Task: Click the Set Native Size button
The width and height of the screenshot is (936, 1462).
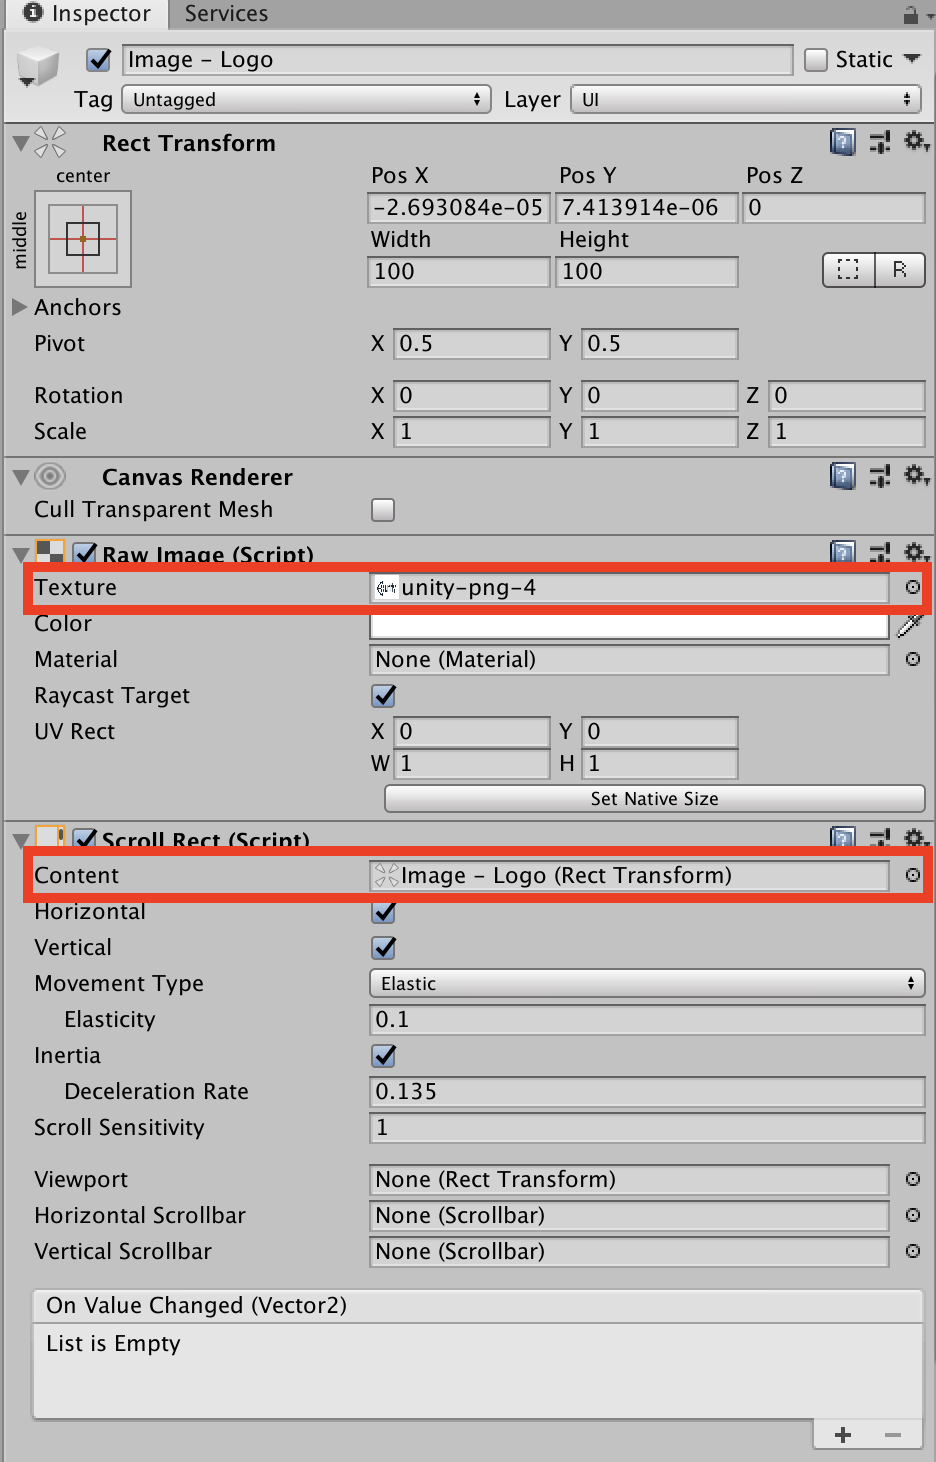Action: point(654,798)
